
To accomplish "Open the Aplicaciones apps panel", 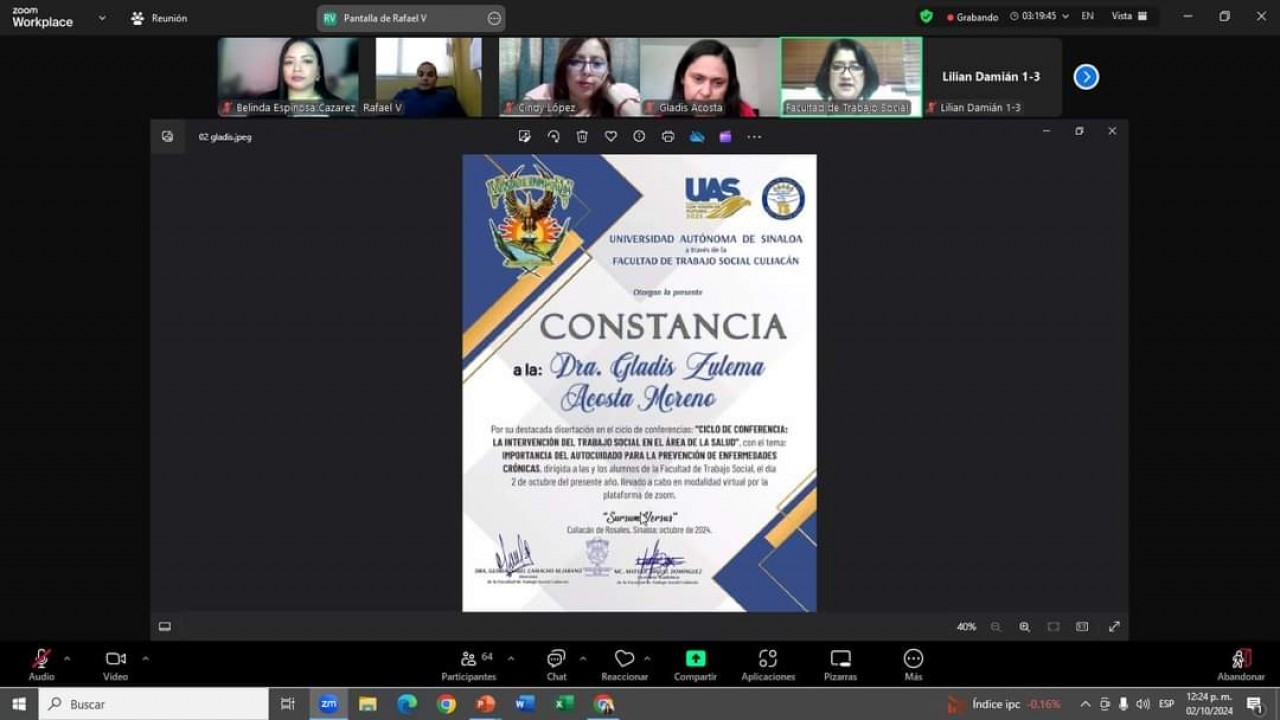I will pos(767,662).
